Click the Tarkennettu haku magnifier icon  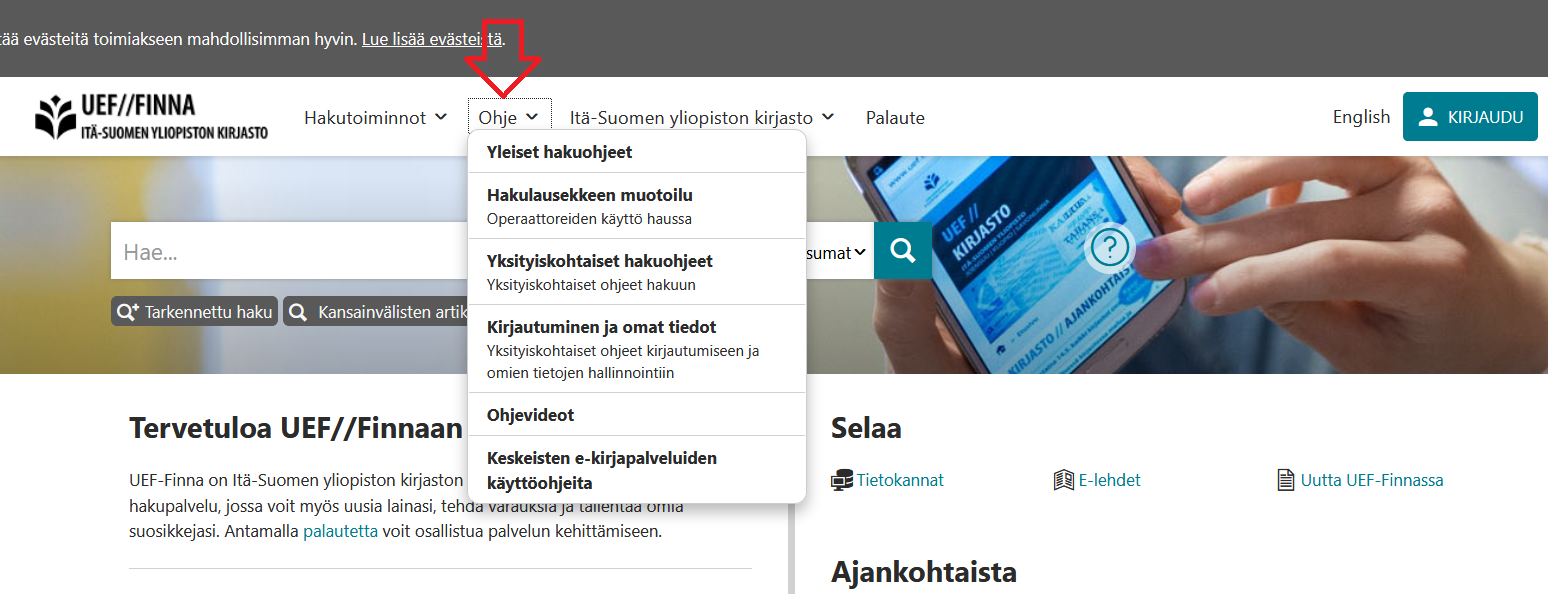[128, 312]
